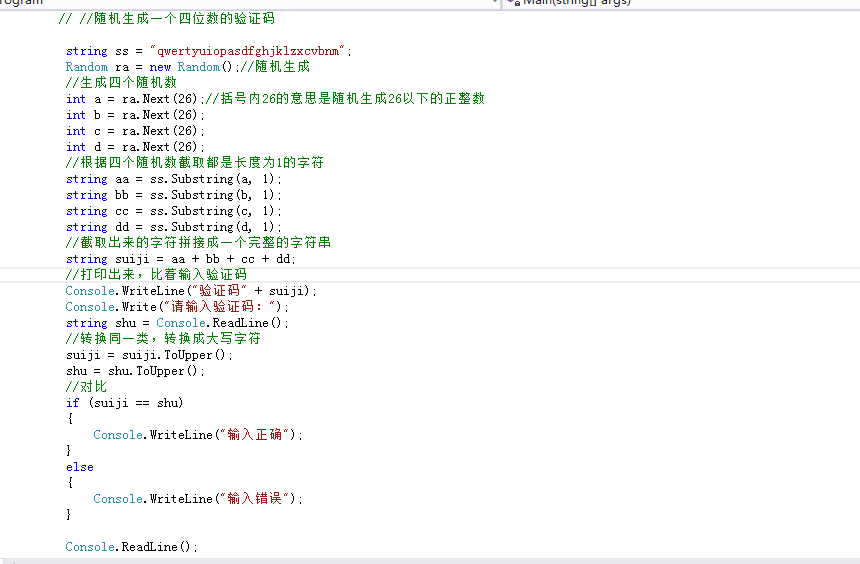This screenshot has width=860, height=564.
Task: Click the line 'if (suiji == shu)'
Action: click(125, 403)
